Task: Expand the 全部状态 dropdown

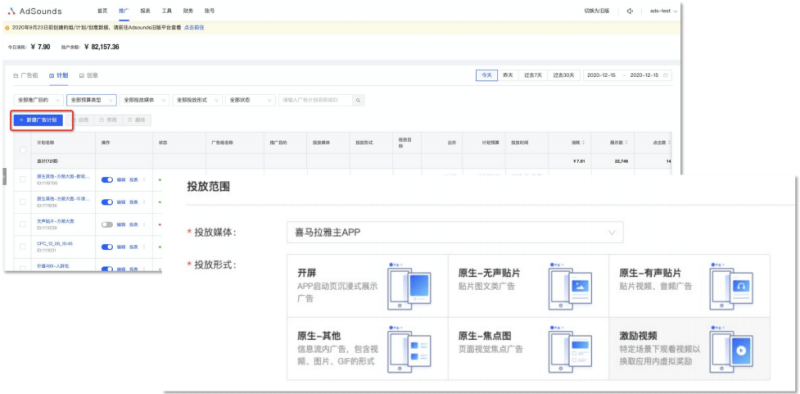Action: [x=251, y=100]
